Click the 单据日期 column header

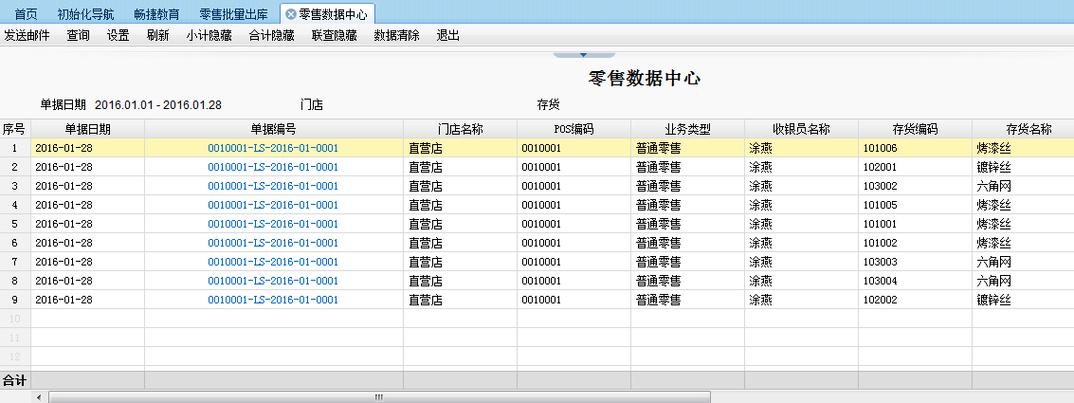coord(88,129)
